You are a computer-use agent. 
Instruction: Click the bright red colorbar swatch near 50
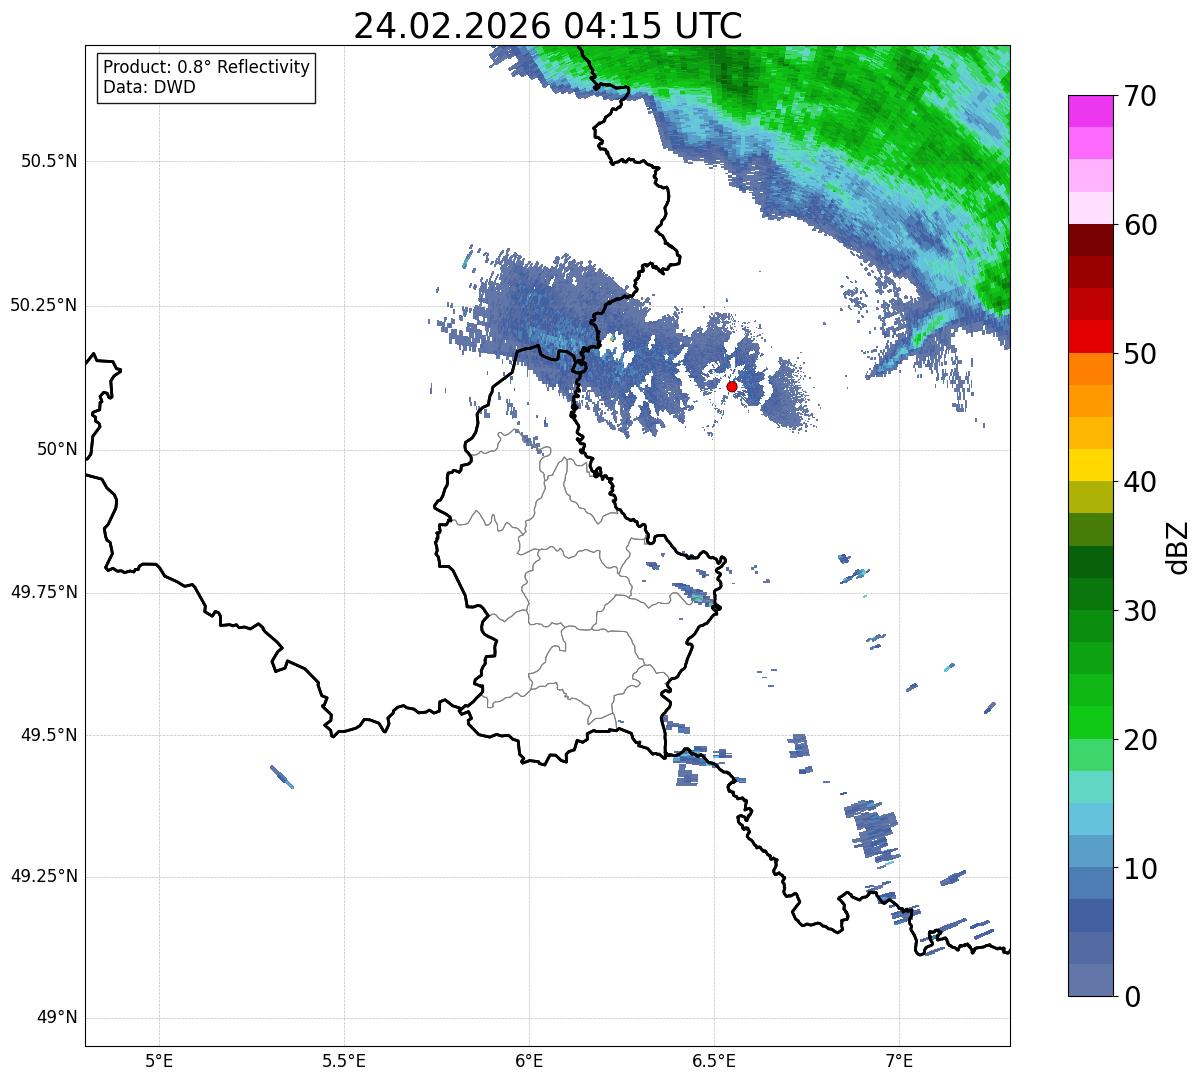coord(1090,337)
